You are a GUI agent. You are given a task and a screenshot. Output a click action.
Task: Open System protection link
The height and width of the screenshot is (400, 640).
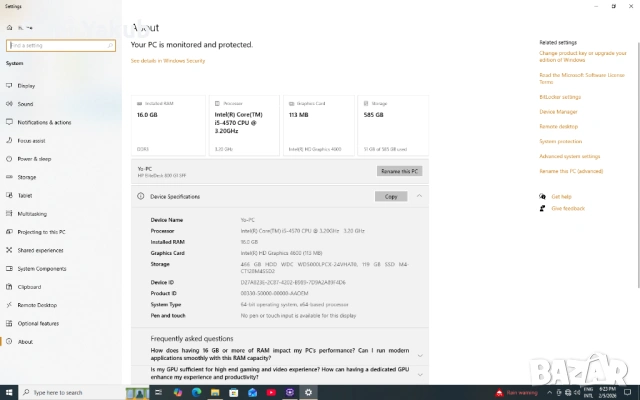pos(560,141)
